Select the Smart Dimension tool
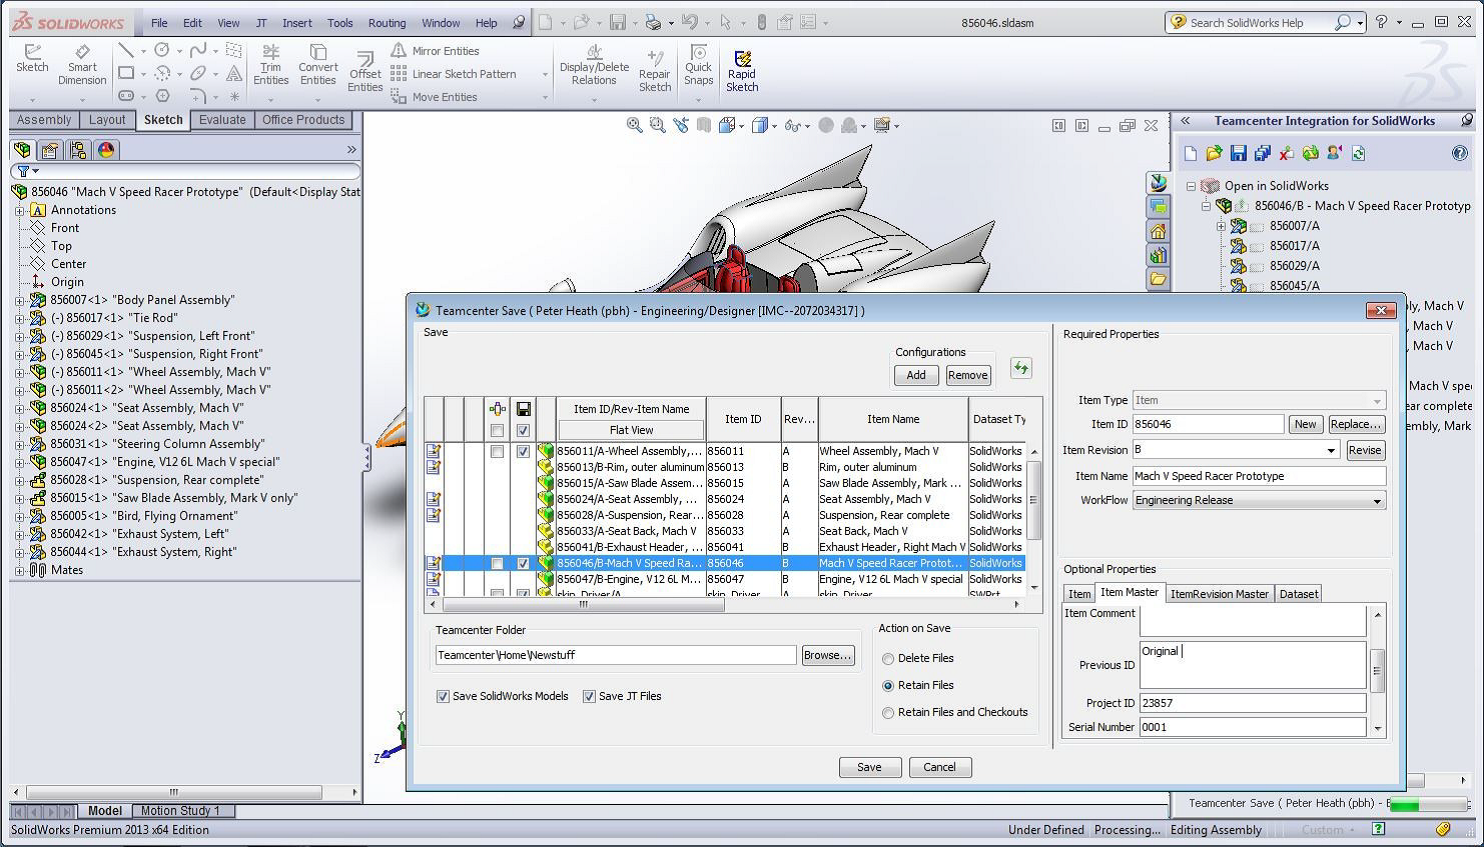This screenshot has width=1484, height=847. (81, 66)
